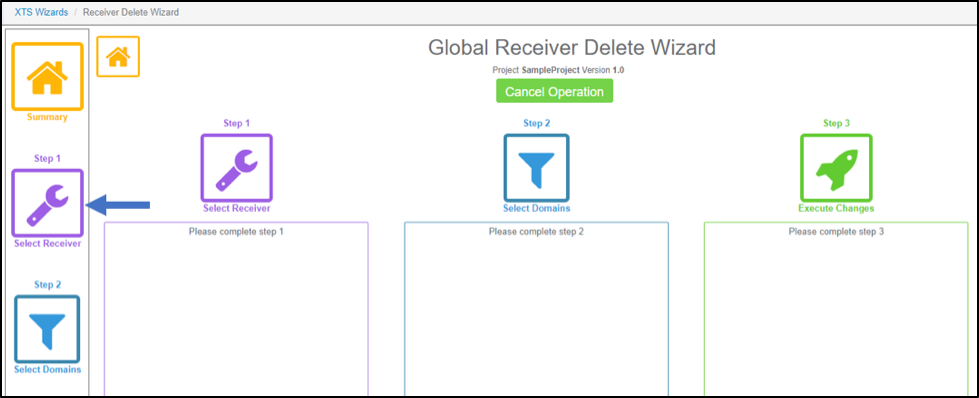The width and height of the screenshot is (979, 398).
Task: Click sidebar Select Domains label
Action: click(47, 369)
